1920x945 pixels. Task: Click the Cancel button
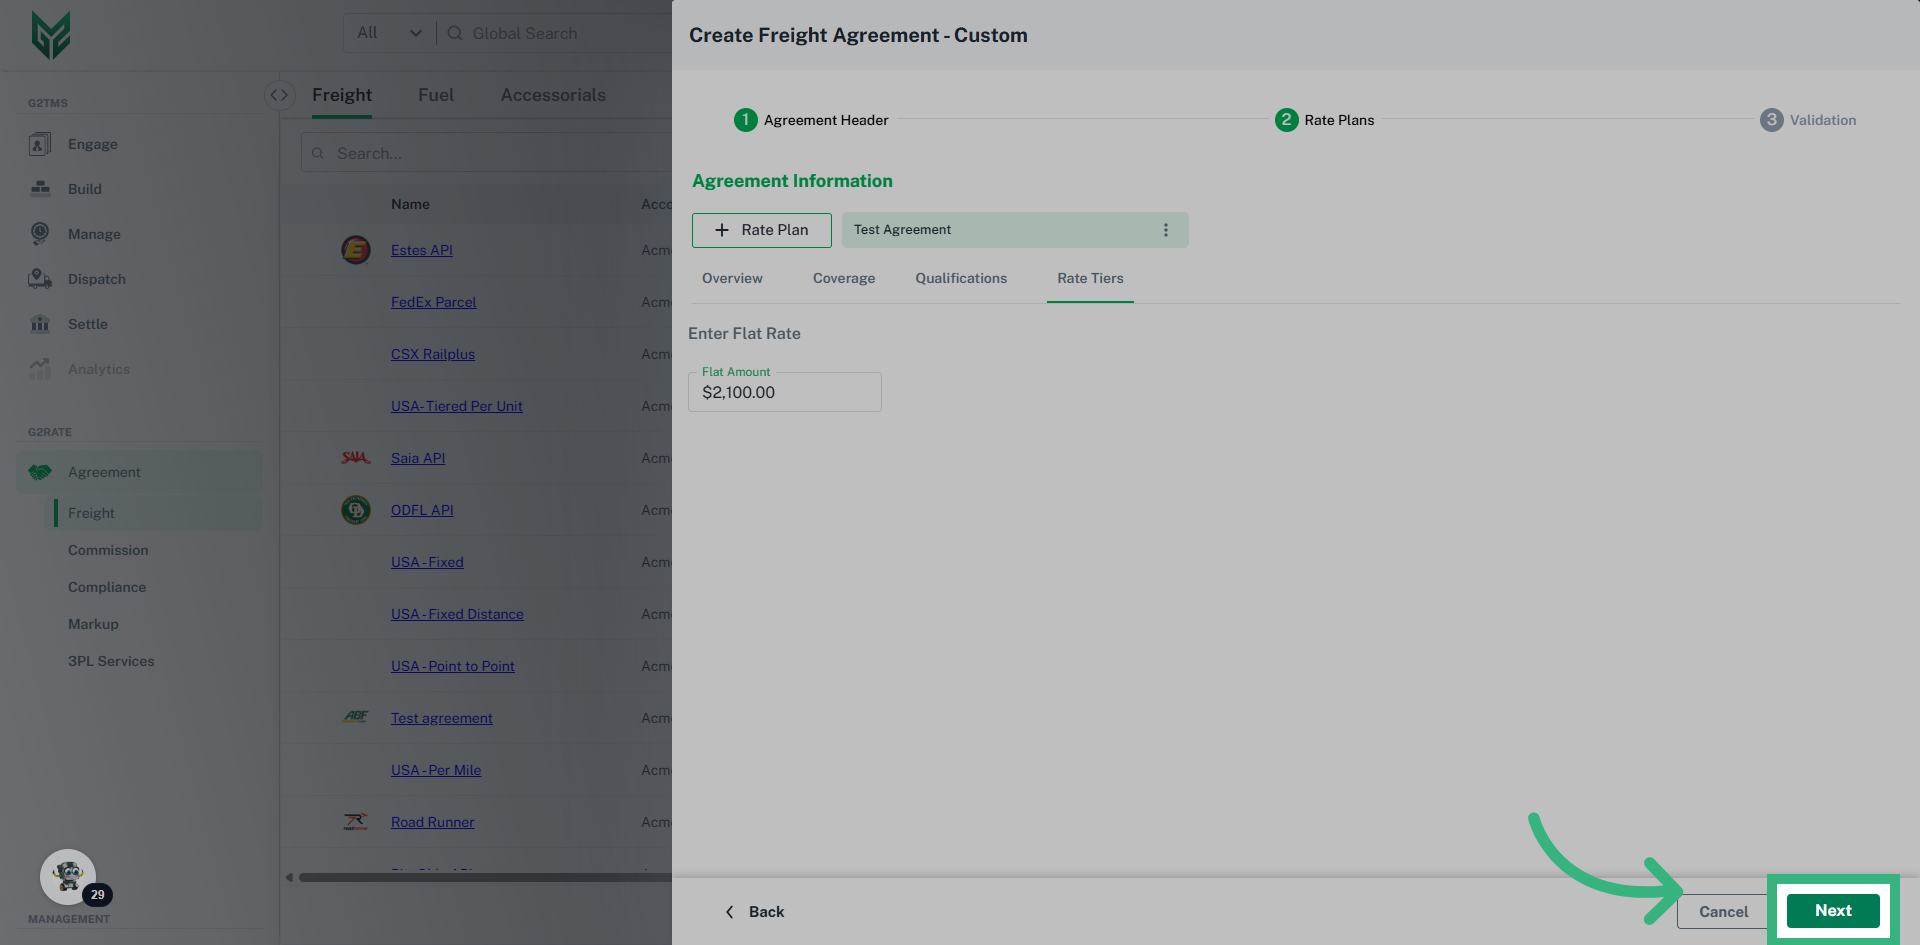point(1723,911)
